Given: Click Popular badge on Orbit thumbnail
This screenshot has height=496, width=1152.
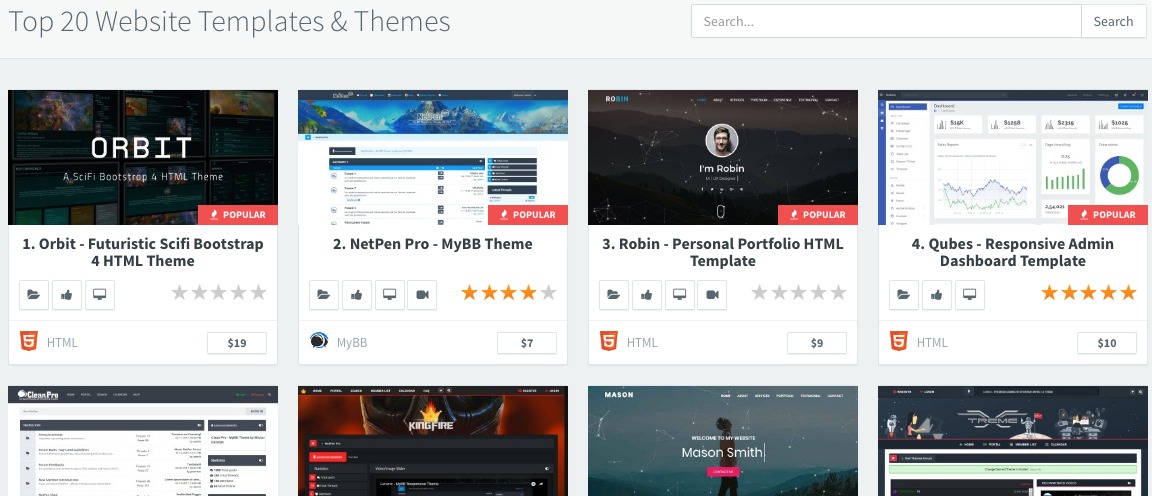Looking at the screenshot, I should (237, 215).
